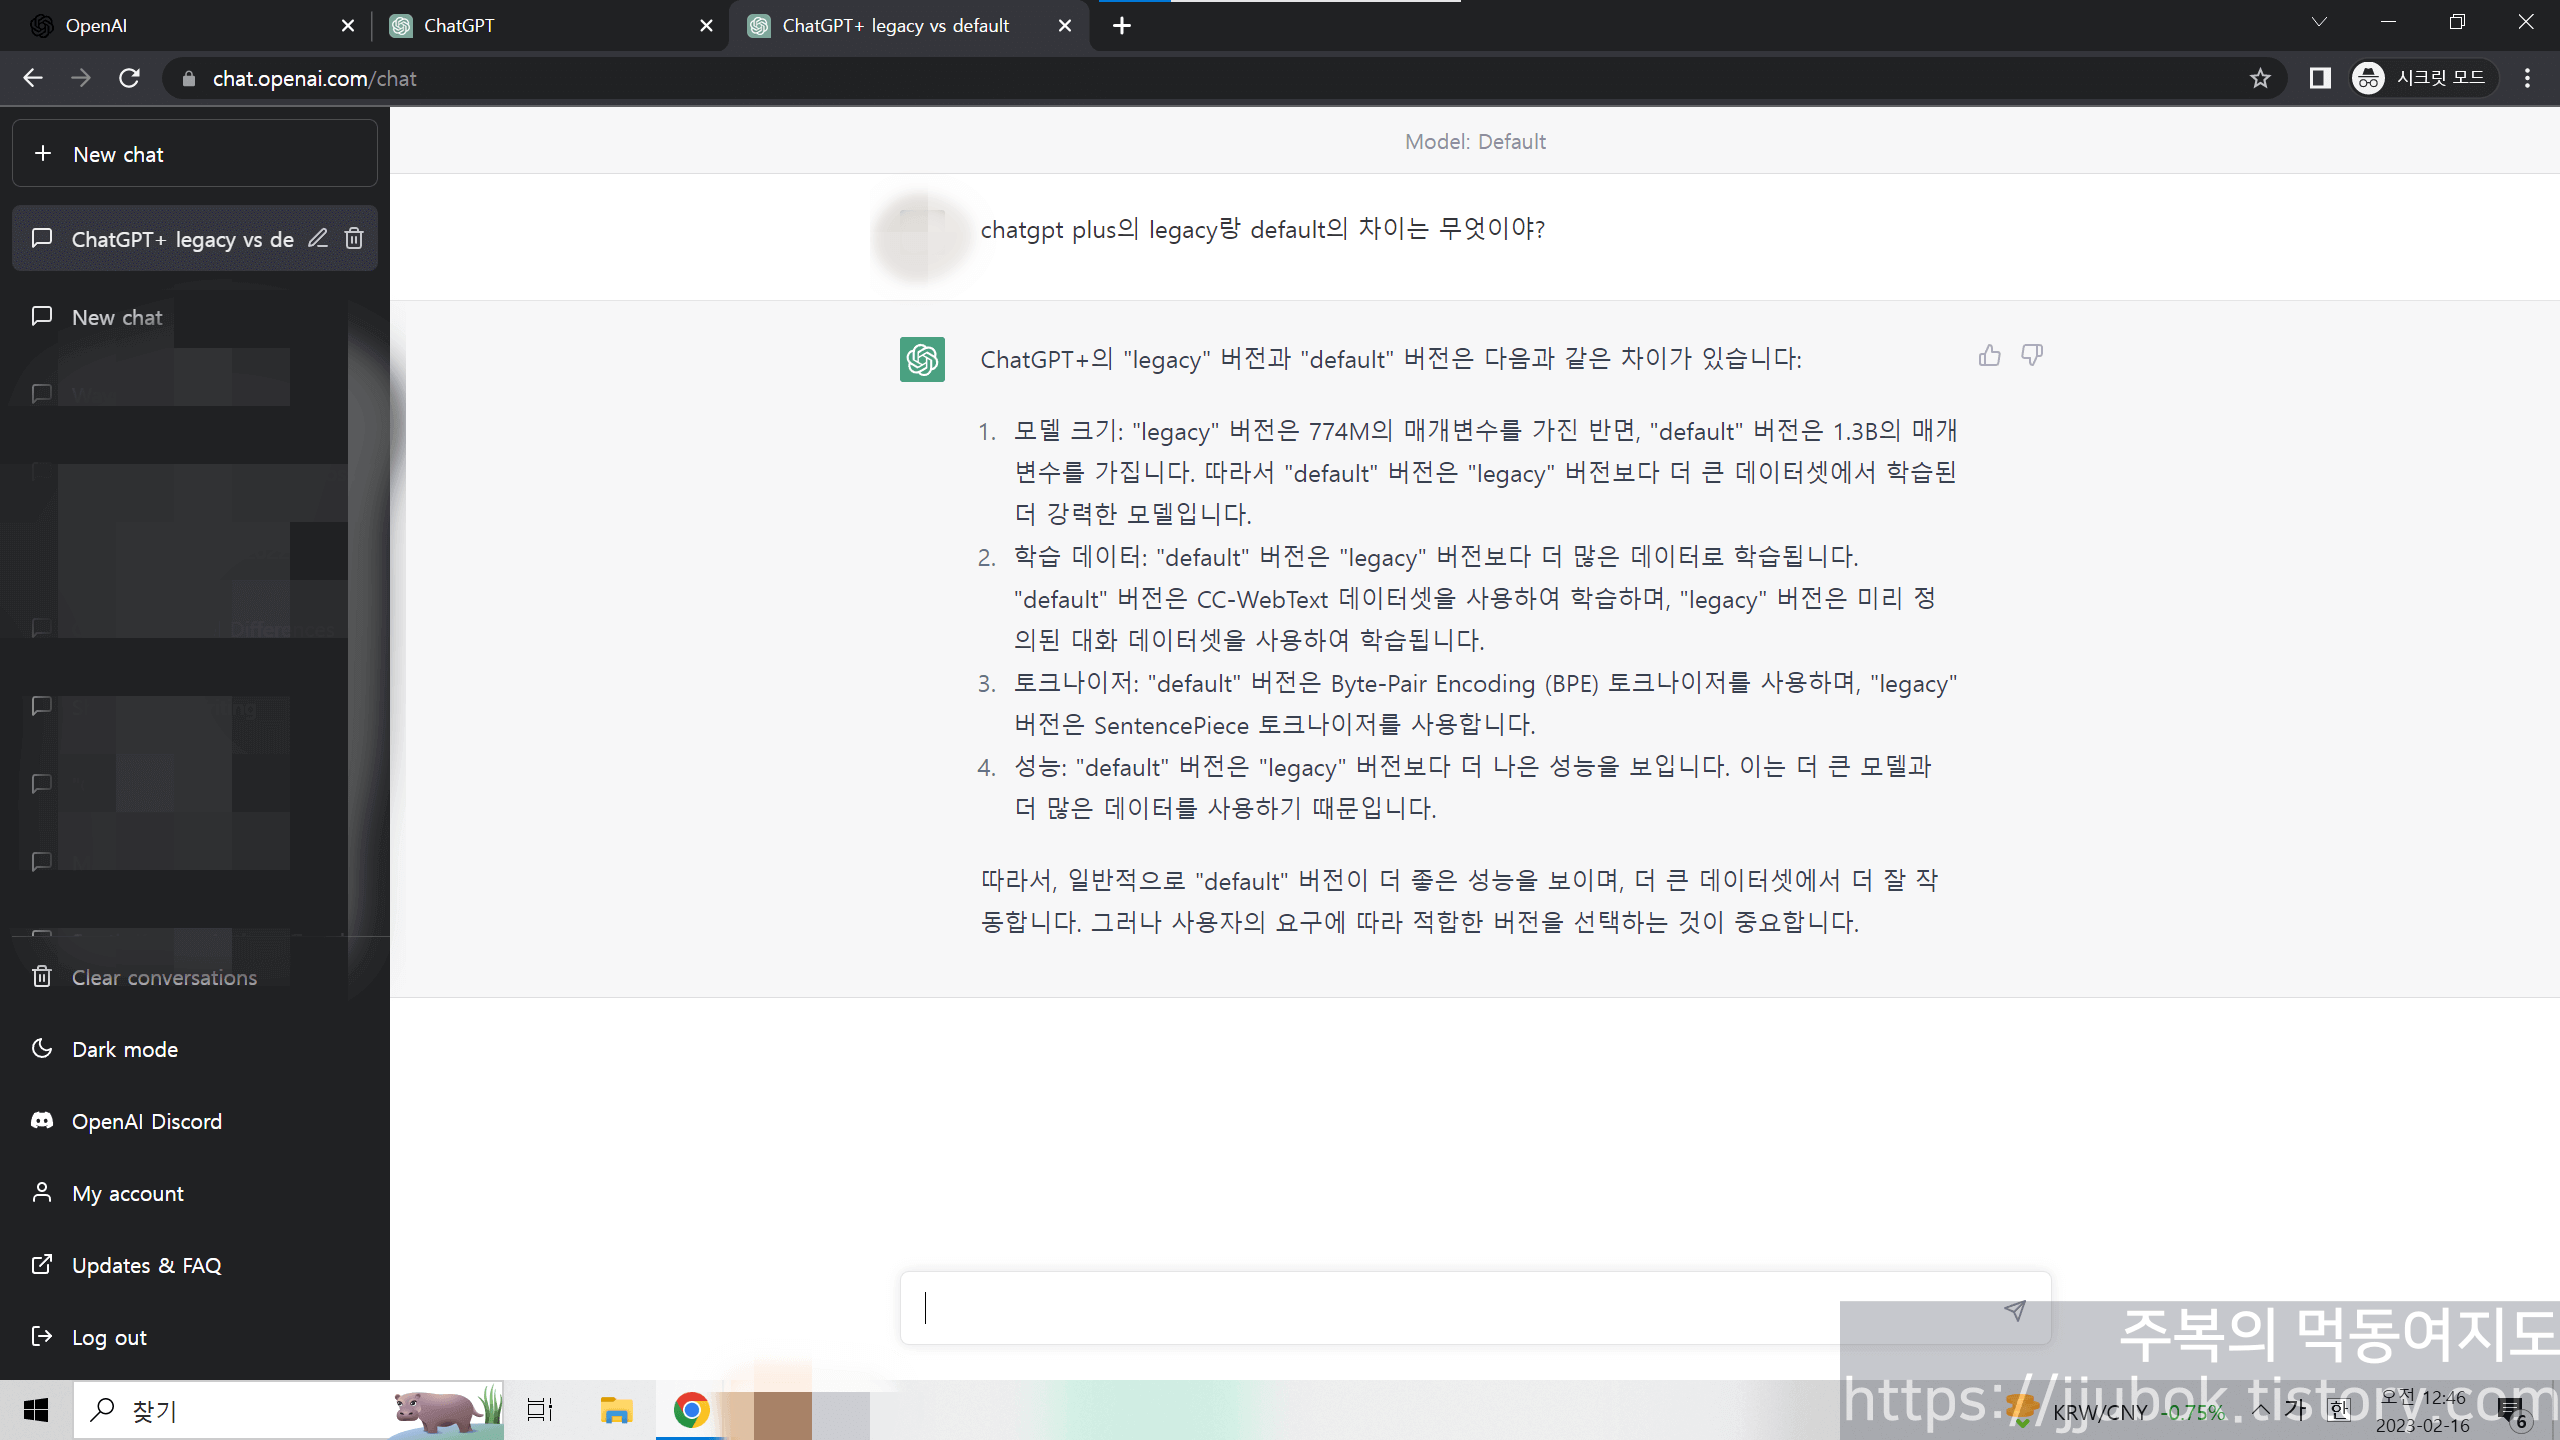The height and width of the screenshot is (1440, 2560).
Task: Give thumbs down to ChatGPT's response
Action: [x=2032, y=355]
